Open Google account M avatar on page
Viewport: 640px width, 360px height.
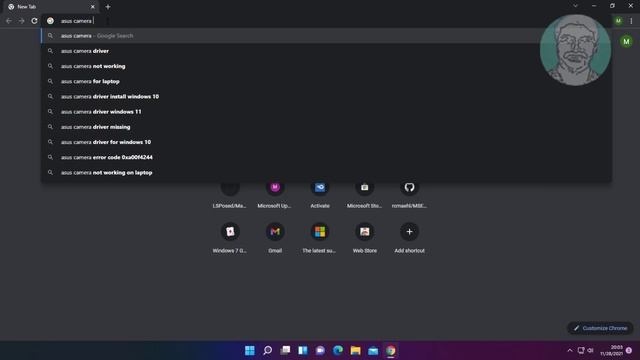[x=626, y=42]
